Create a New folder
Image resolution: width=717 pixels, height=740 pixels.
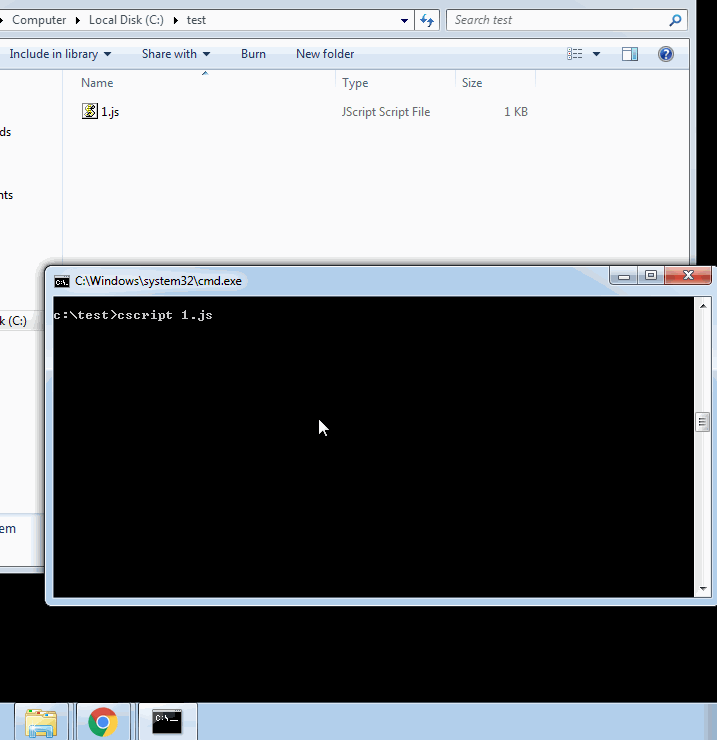(325, 54)
